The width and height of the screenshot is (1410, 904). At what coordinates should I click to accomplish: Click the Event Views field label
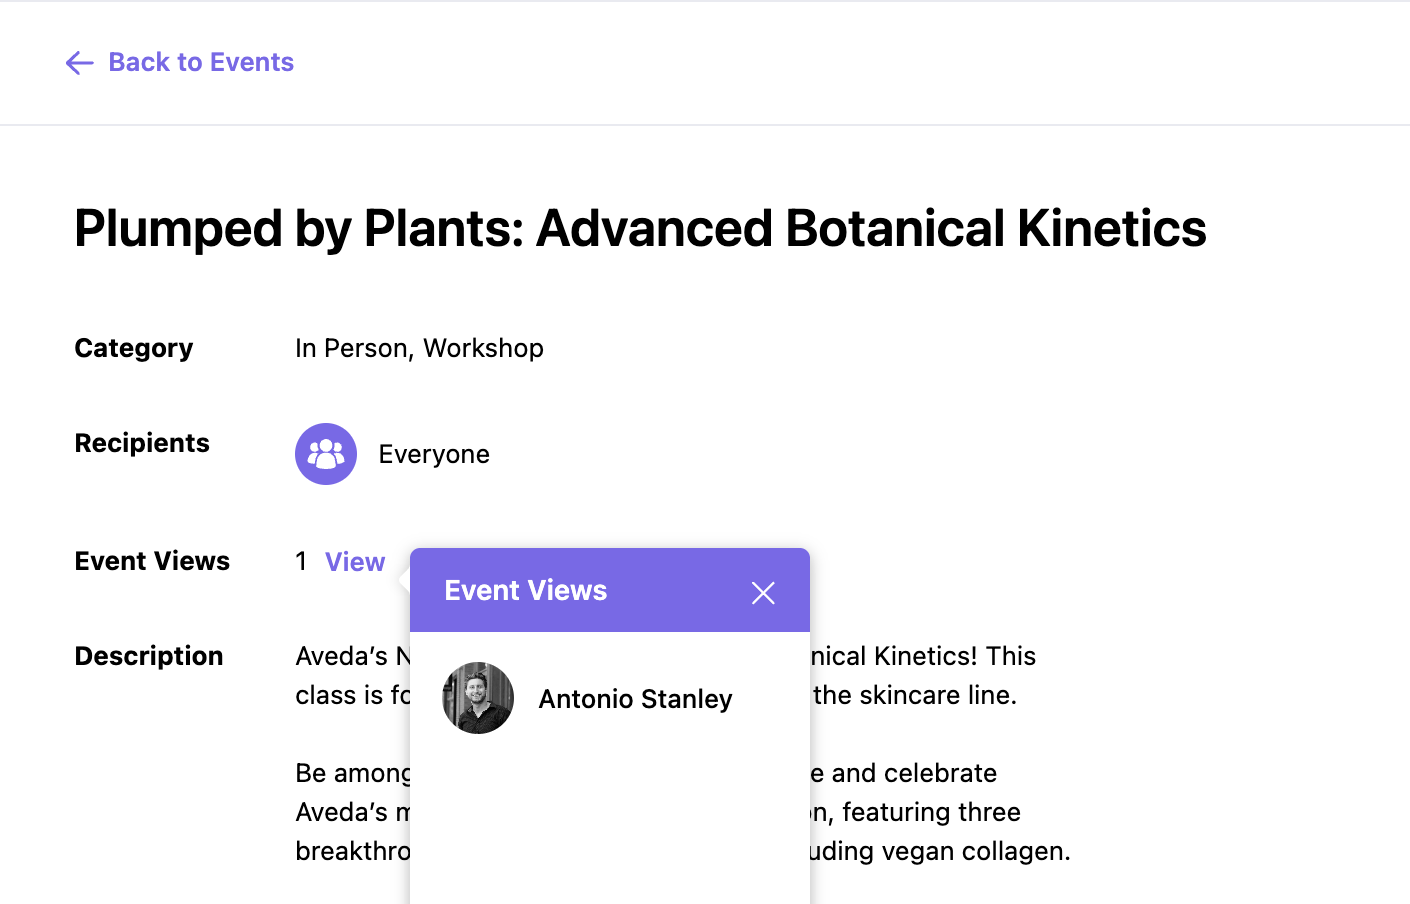pos(152,561)
